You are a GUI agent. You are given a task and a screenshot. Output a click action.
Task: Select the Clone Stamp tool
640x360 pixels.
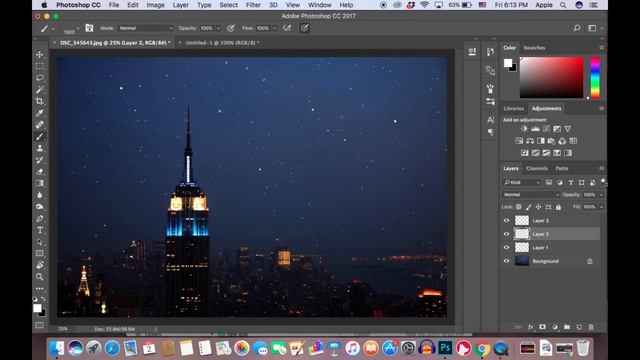[40, 148]
